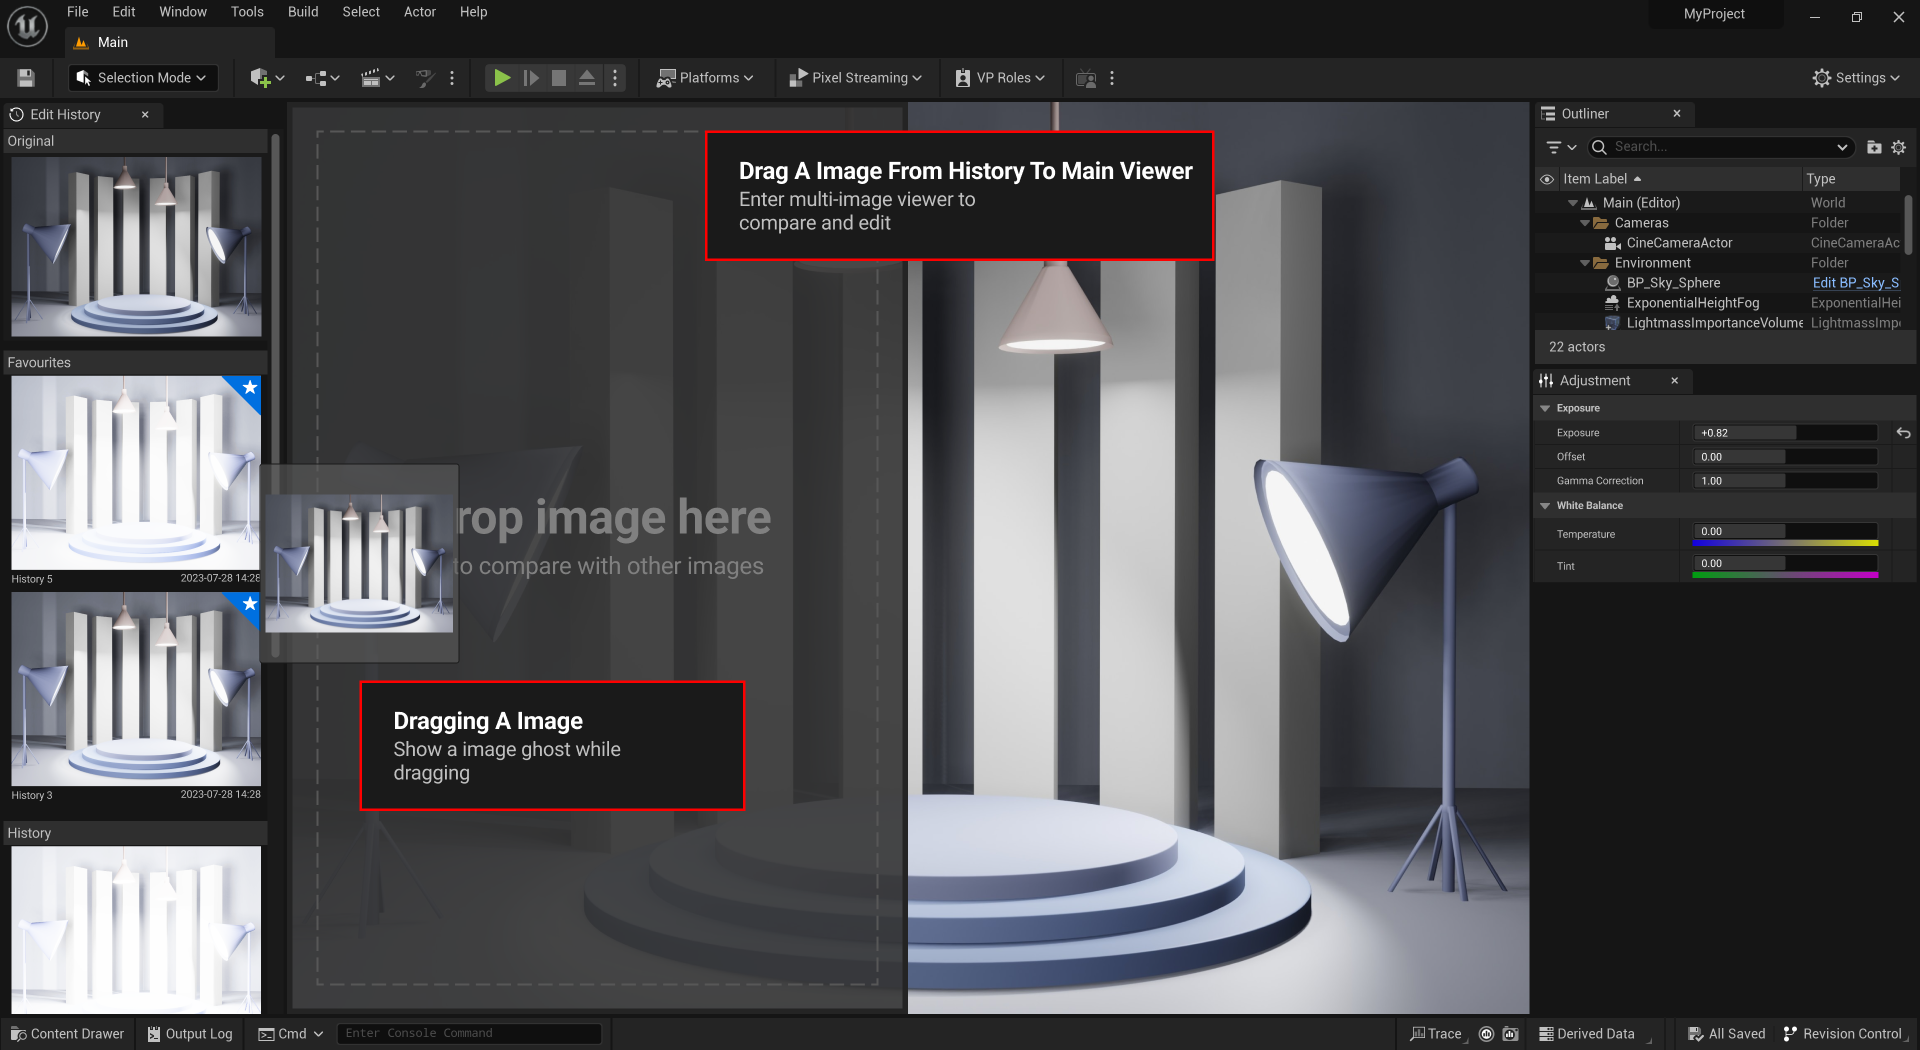Image resolution: width=1920 pixels, height=1050 pixels.
Task: Click the ExponentialHeightFog actor icon
Action: (1612, 303)
